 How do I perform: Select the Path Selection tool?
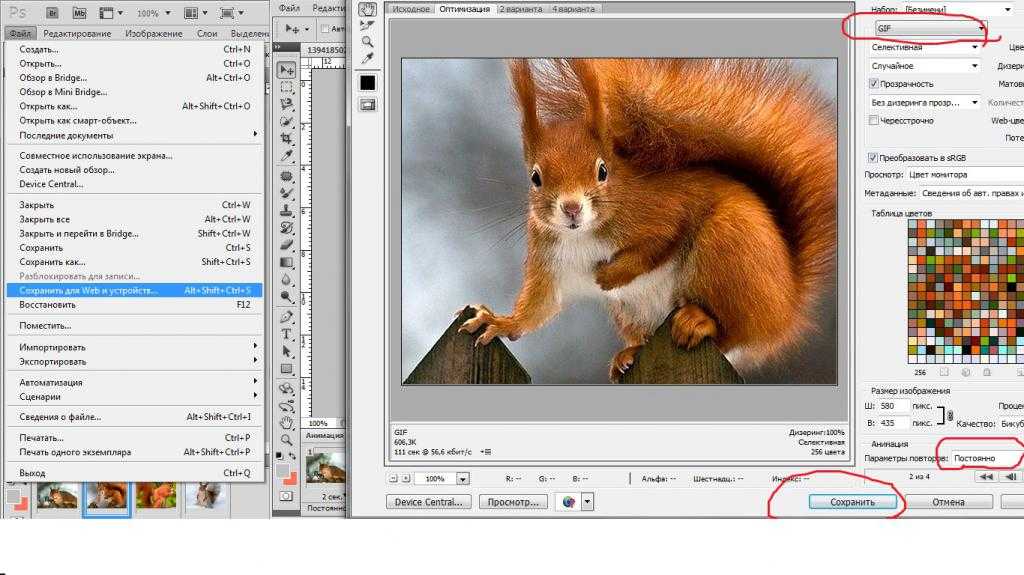point(287,352)
